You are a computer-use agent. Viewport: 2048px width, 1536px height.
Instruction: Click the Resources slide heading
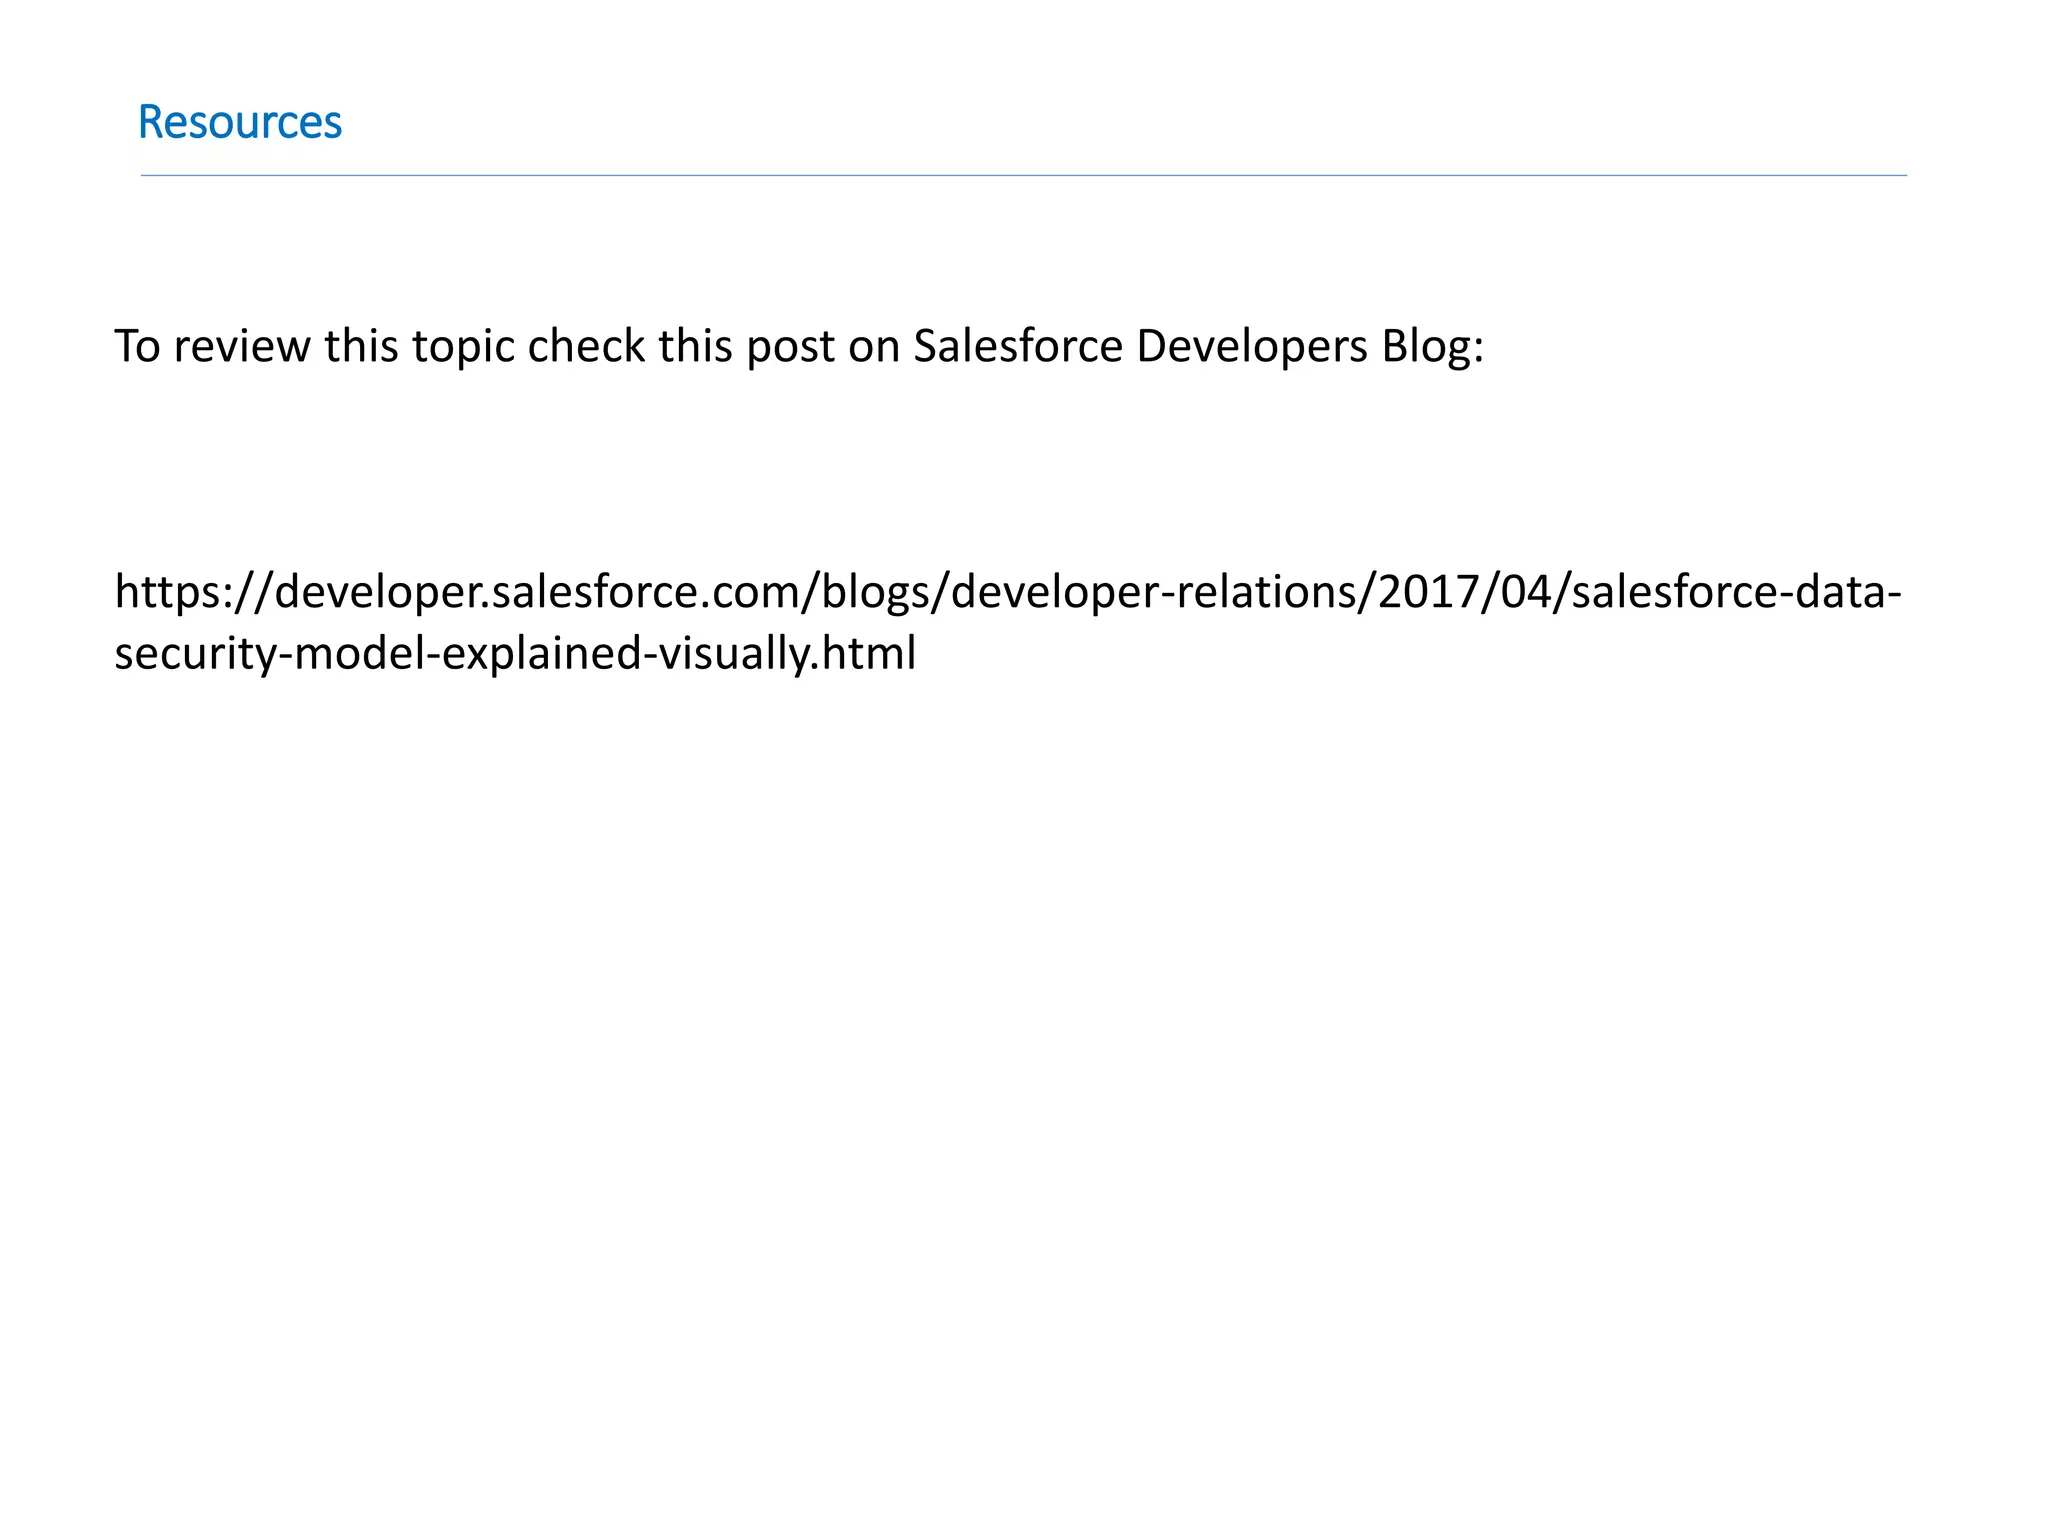click(240, 122)
